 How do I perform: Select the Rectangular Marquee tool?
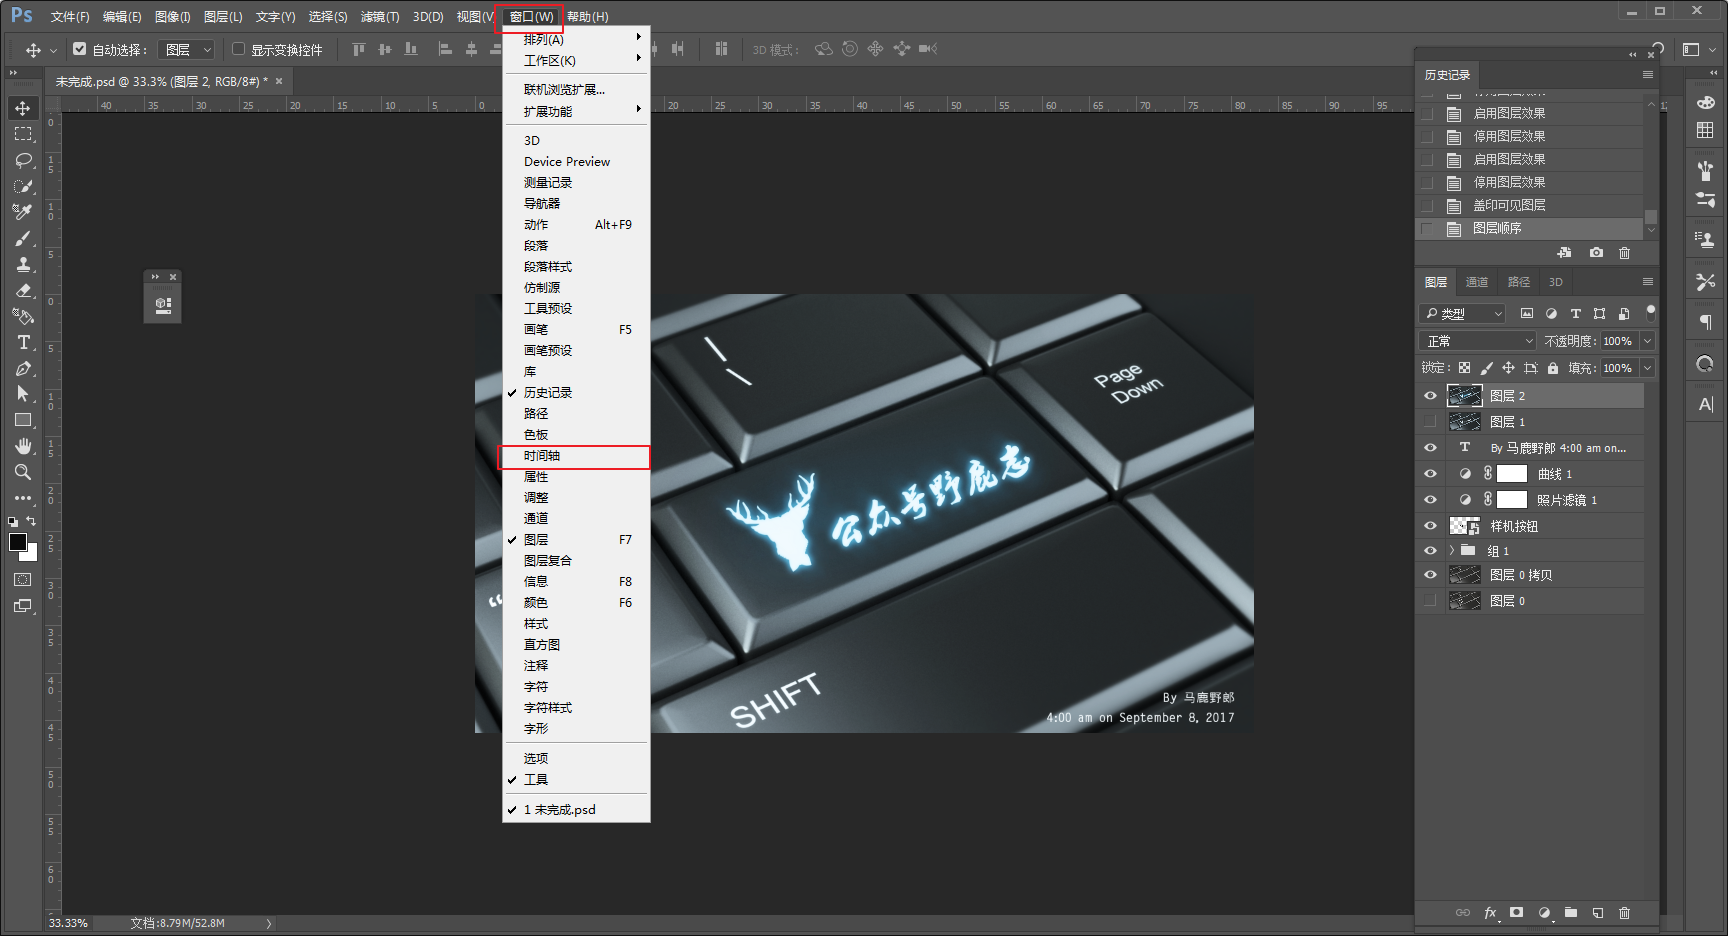tap(23, 134)
